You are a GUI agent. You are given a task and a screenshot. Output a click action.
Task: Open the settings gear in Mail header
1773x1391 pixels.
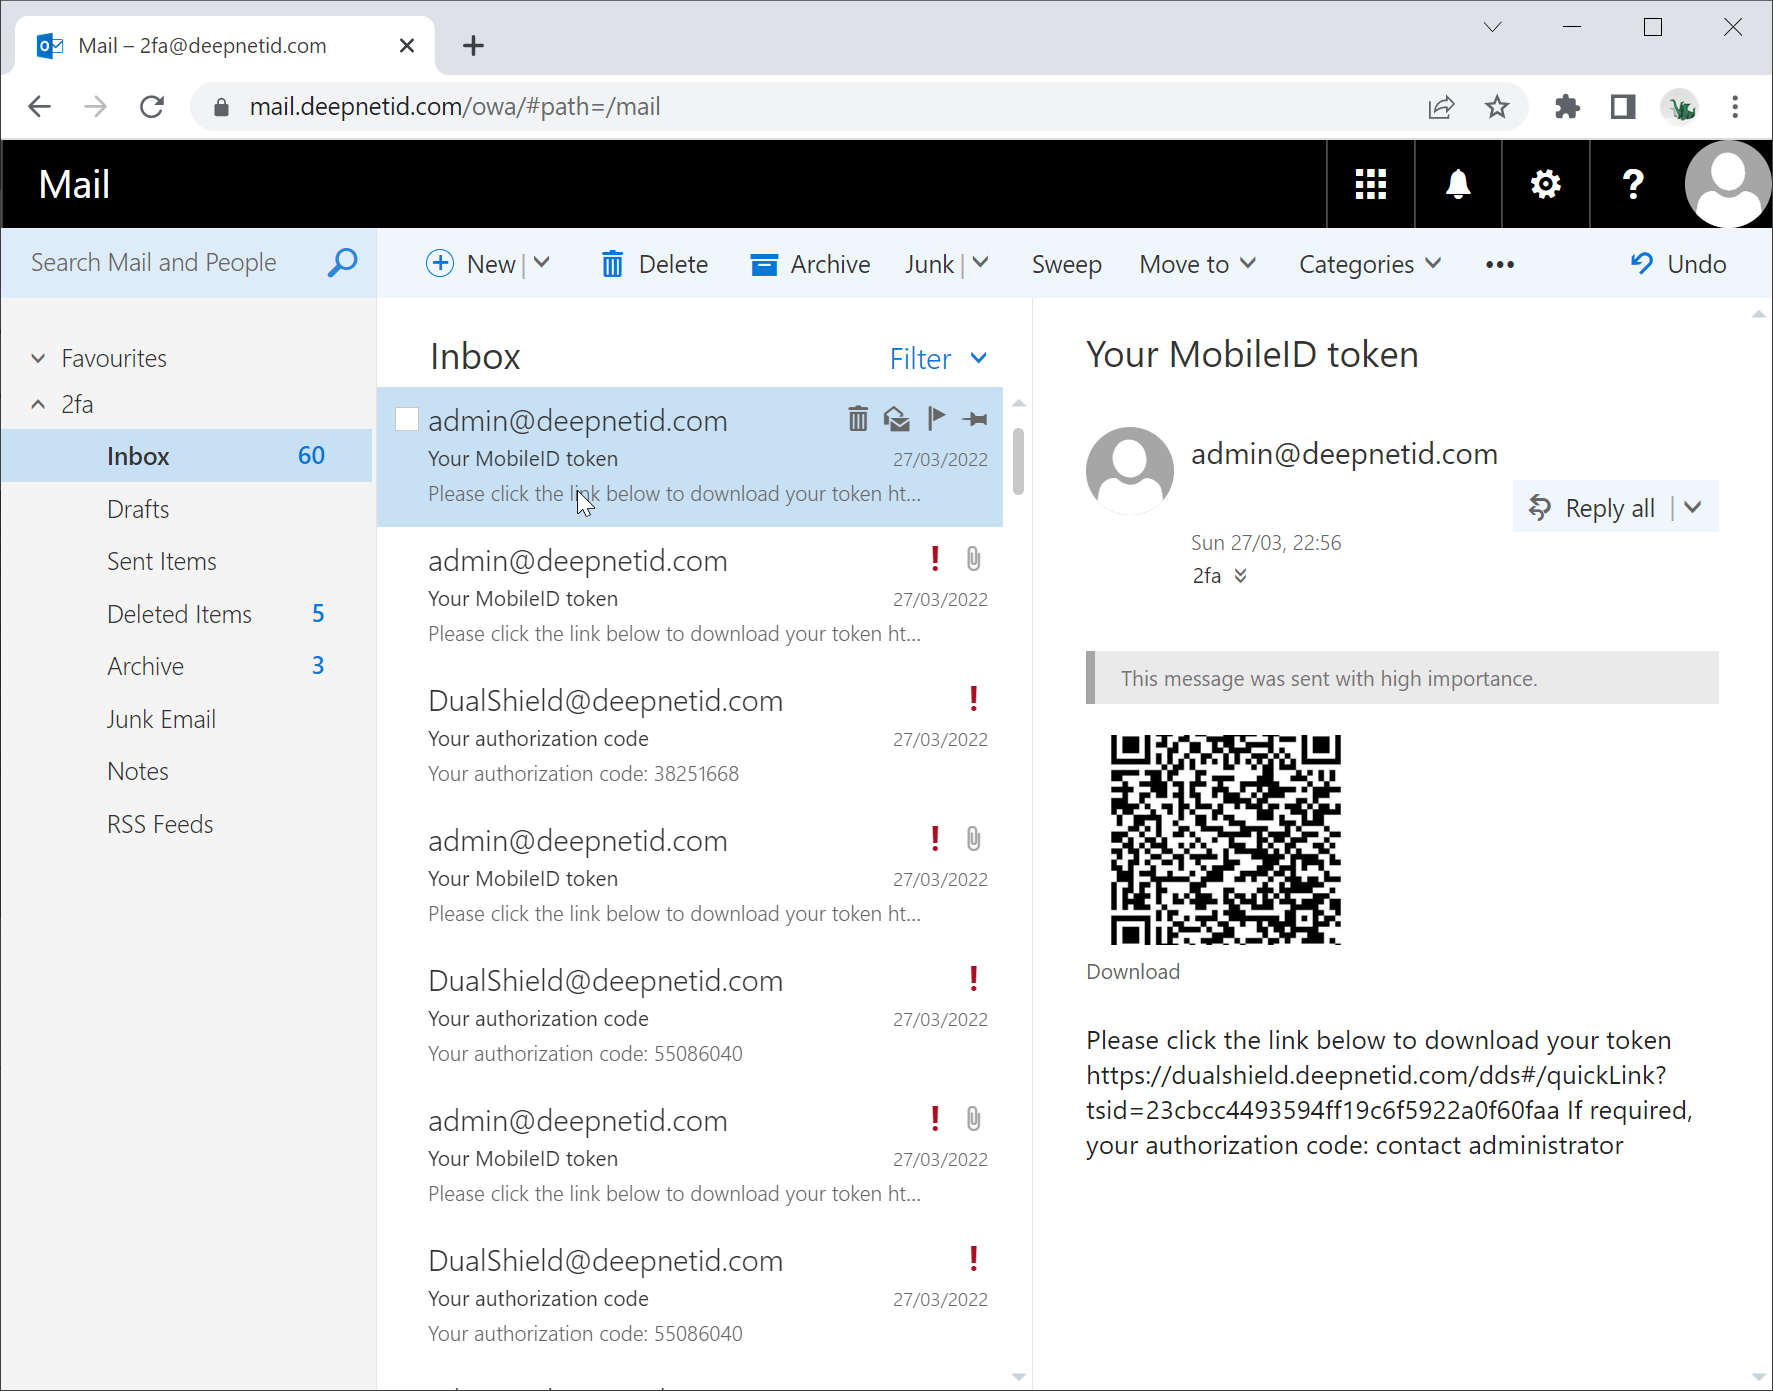click(1545, 185)
